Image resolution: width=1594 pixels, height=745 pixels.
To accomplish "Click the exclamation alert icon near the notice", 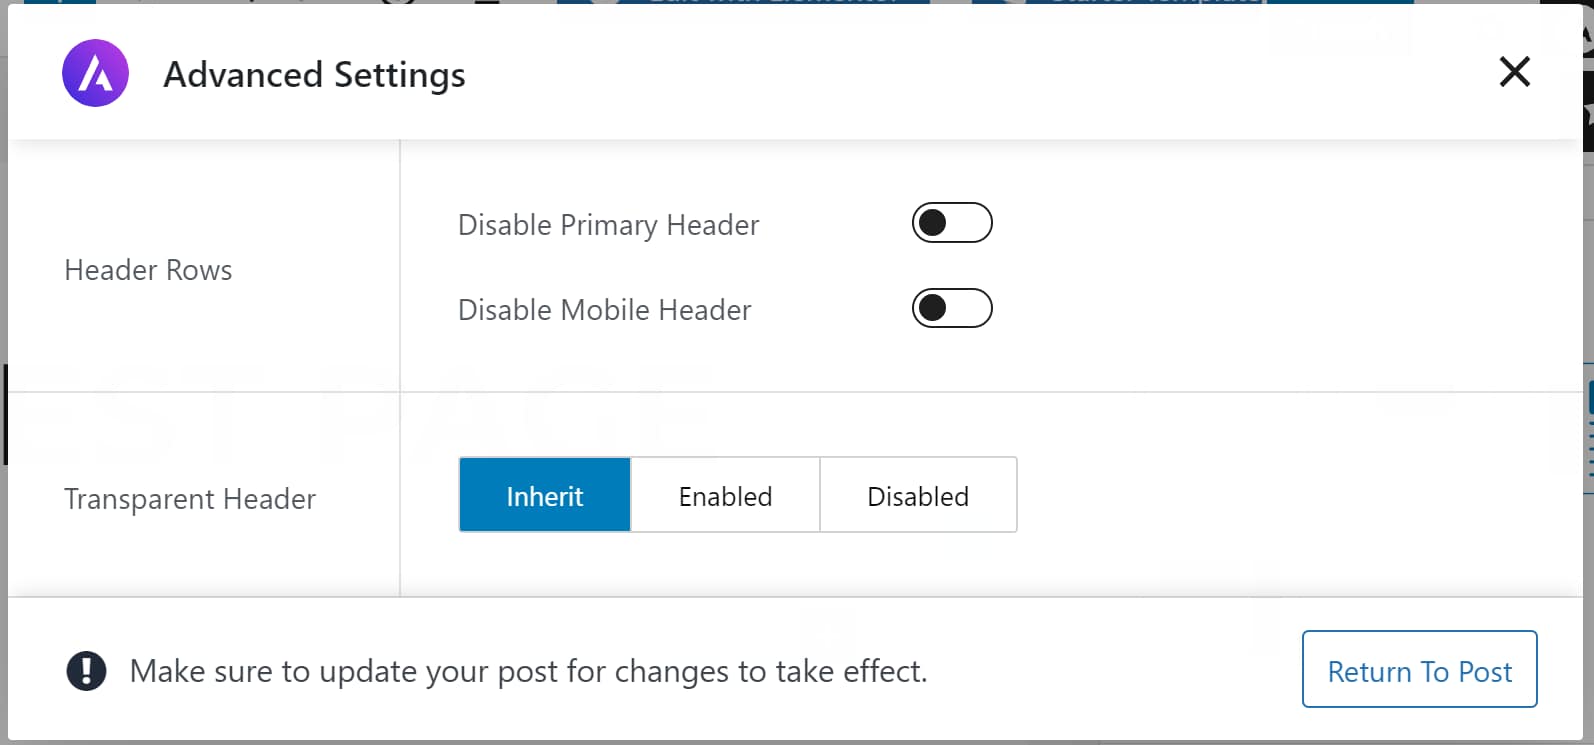I will click(x=86, y=671).
